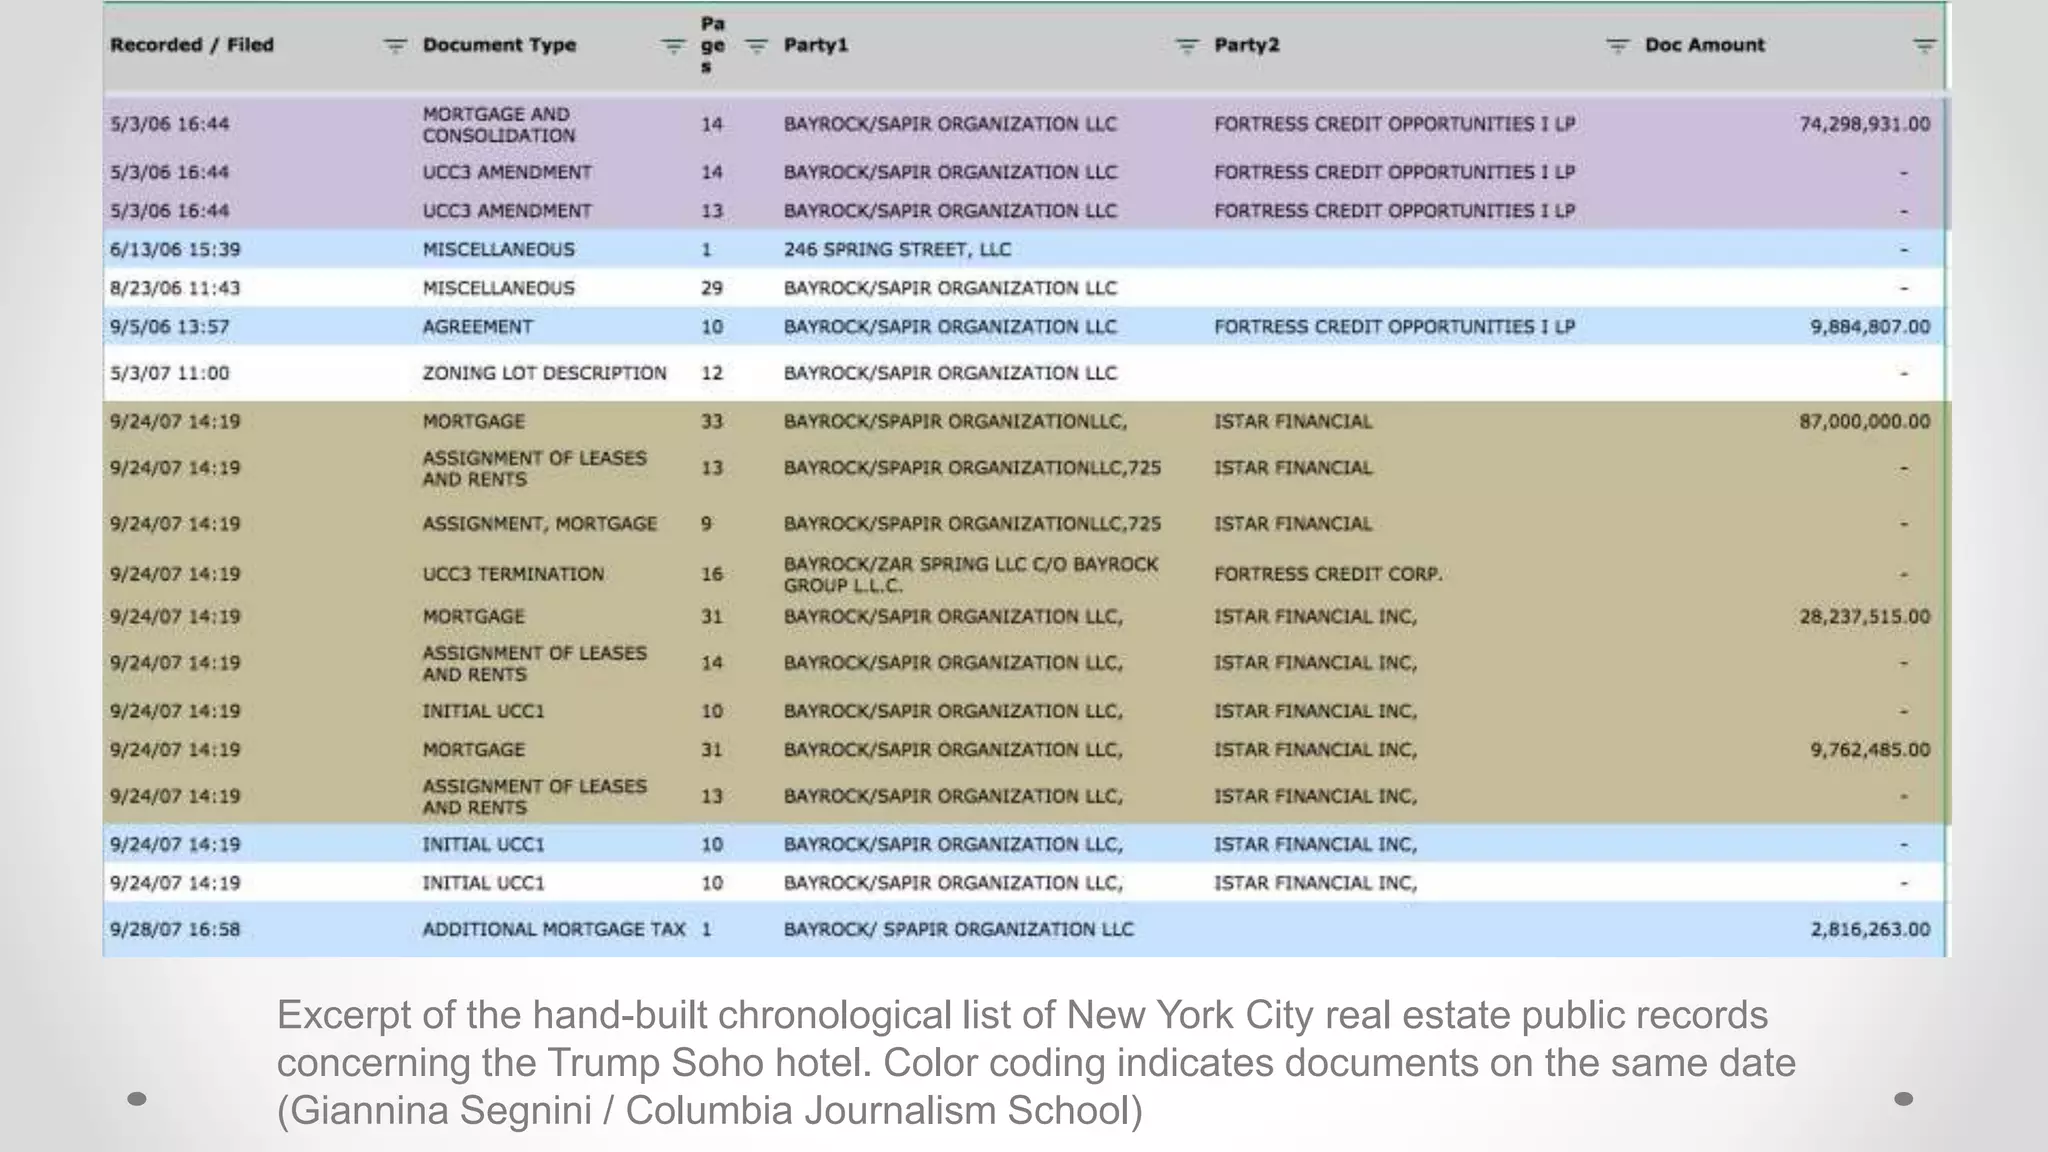
Task: Open filter icon for Document Type column
Action: pyautogui.click(x=674, y=46)
